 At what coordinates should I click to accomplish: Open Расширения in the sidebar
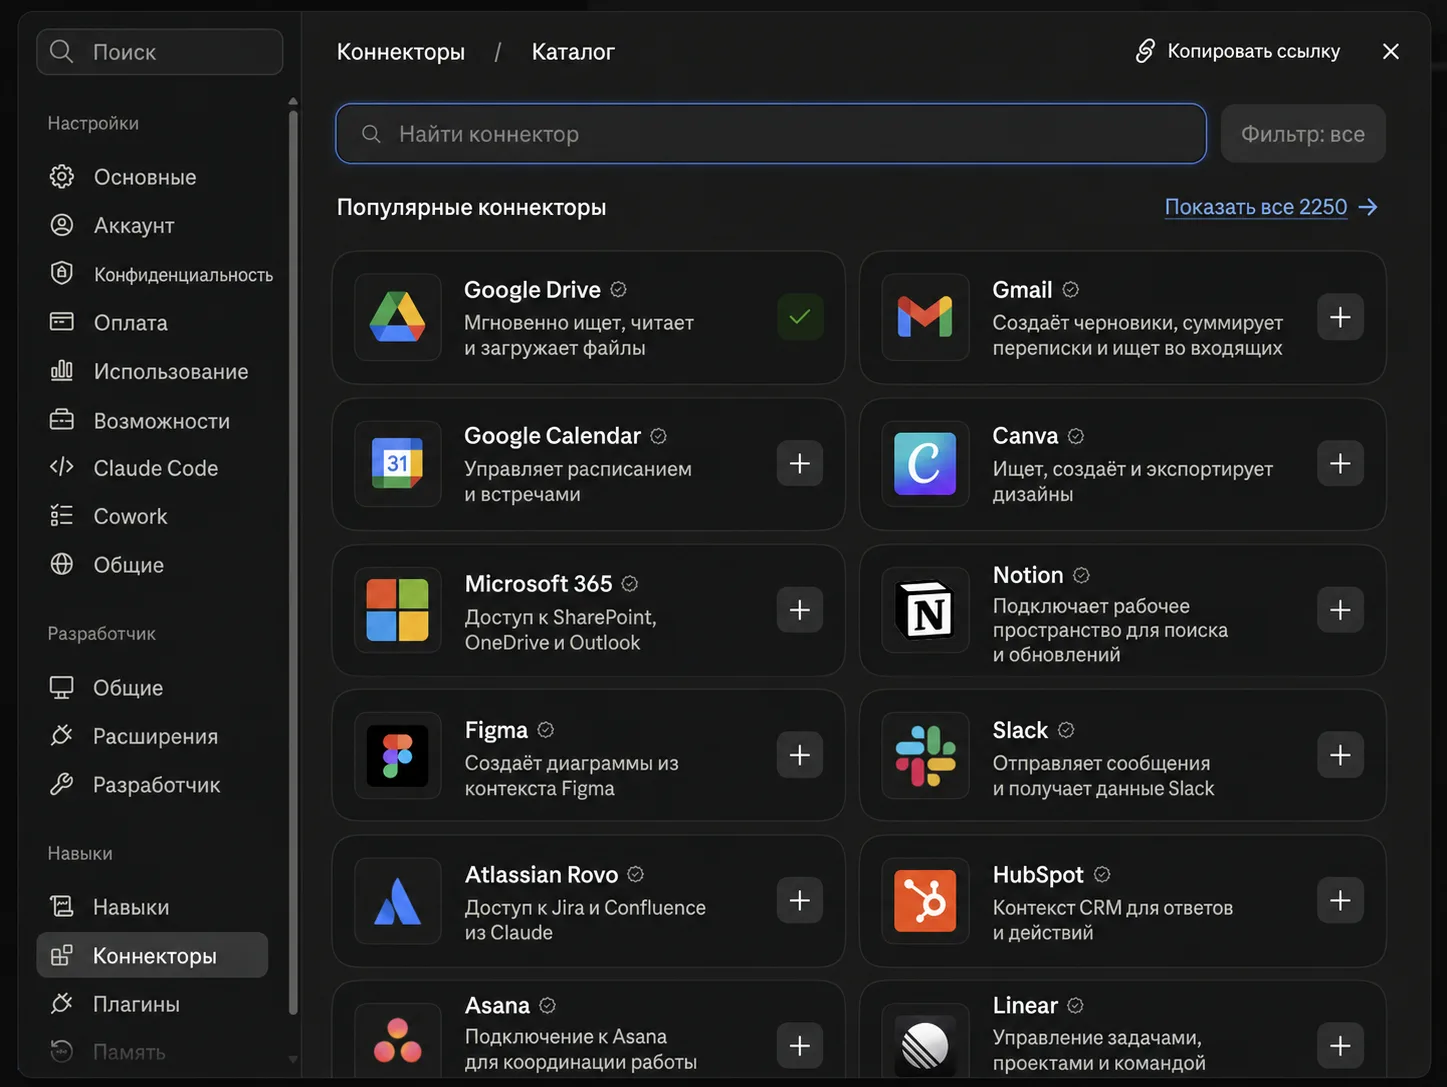(x=152, y=736)
